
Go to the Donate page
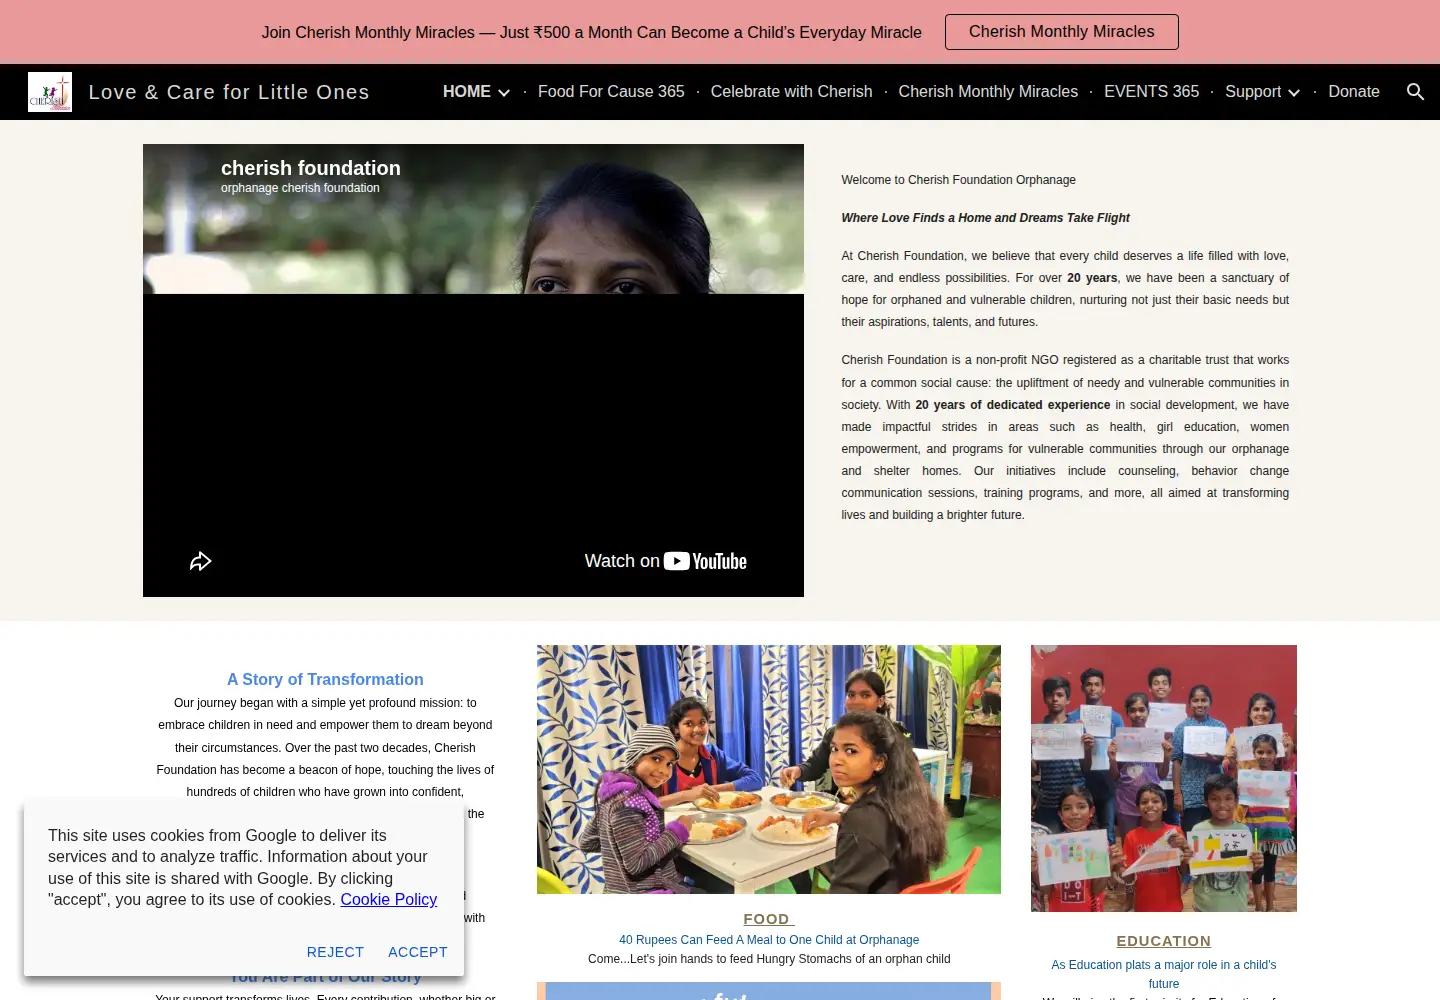pos(1354,92)
